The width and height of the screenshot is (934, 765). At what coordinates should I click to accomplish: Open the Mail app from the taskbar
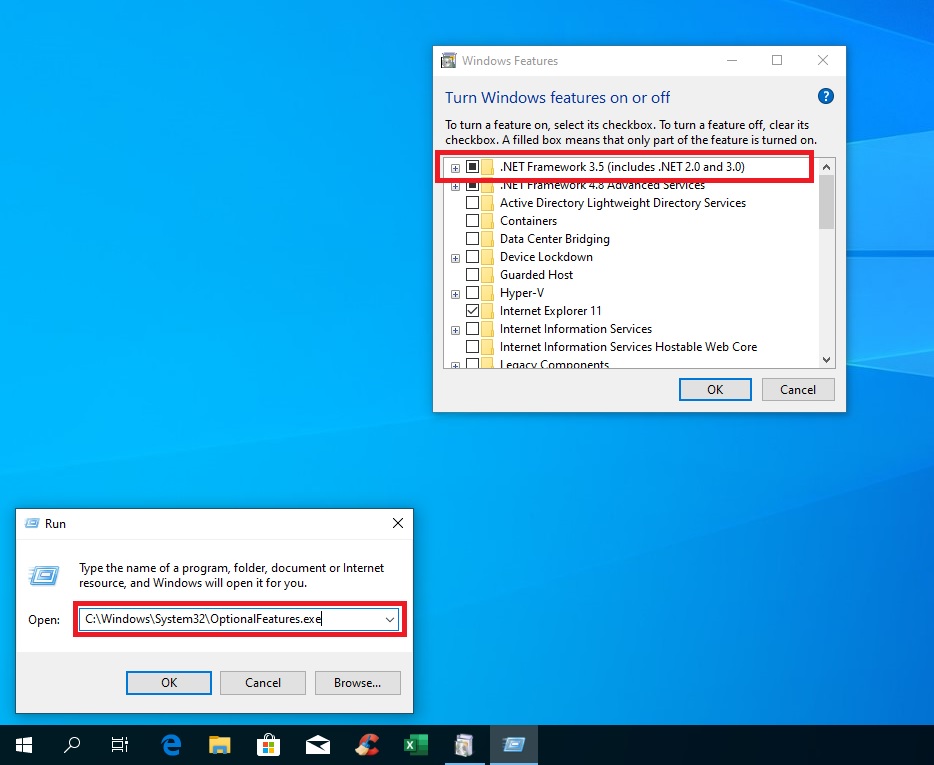click(x=318, y=745)
